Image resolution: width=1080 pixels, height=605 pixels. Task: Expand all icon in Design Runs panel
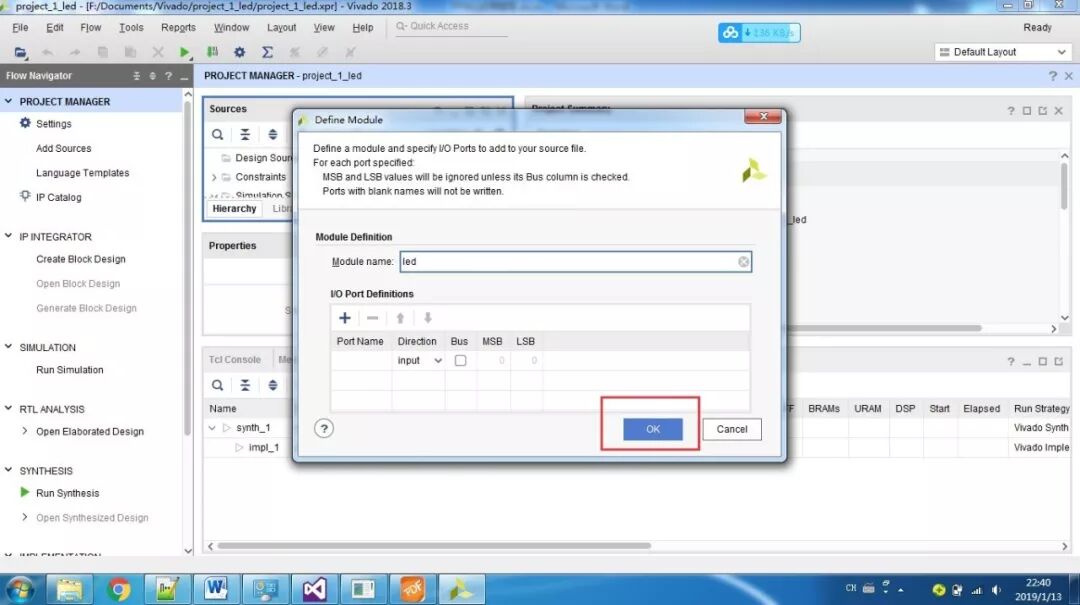(x=273, y=385)
